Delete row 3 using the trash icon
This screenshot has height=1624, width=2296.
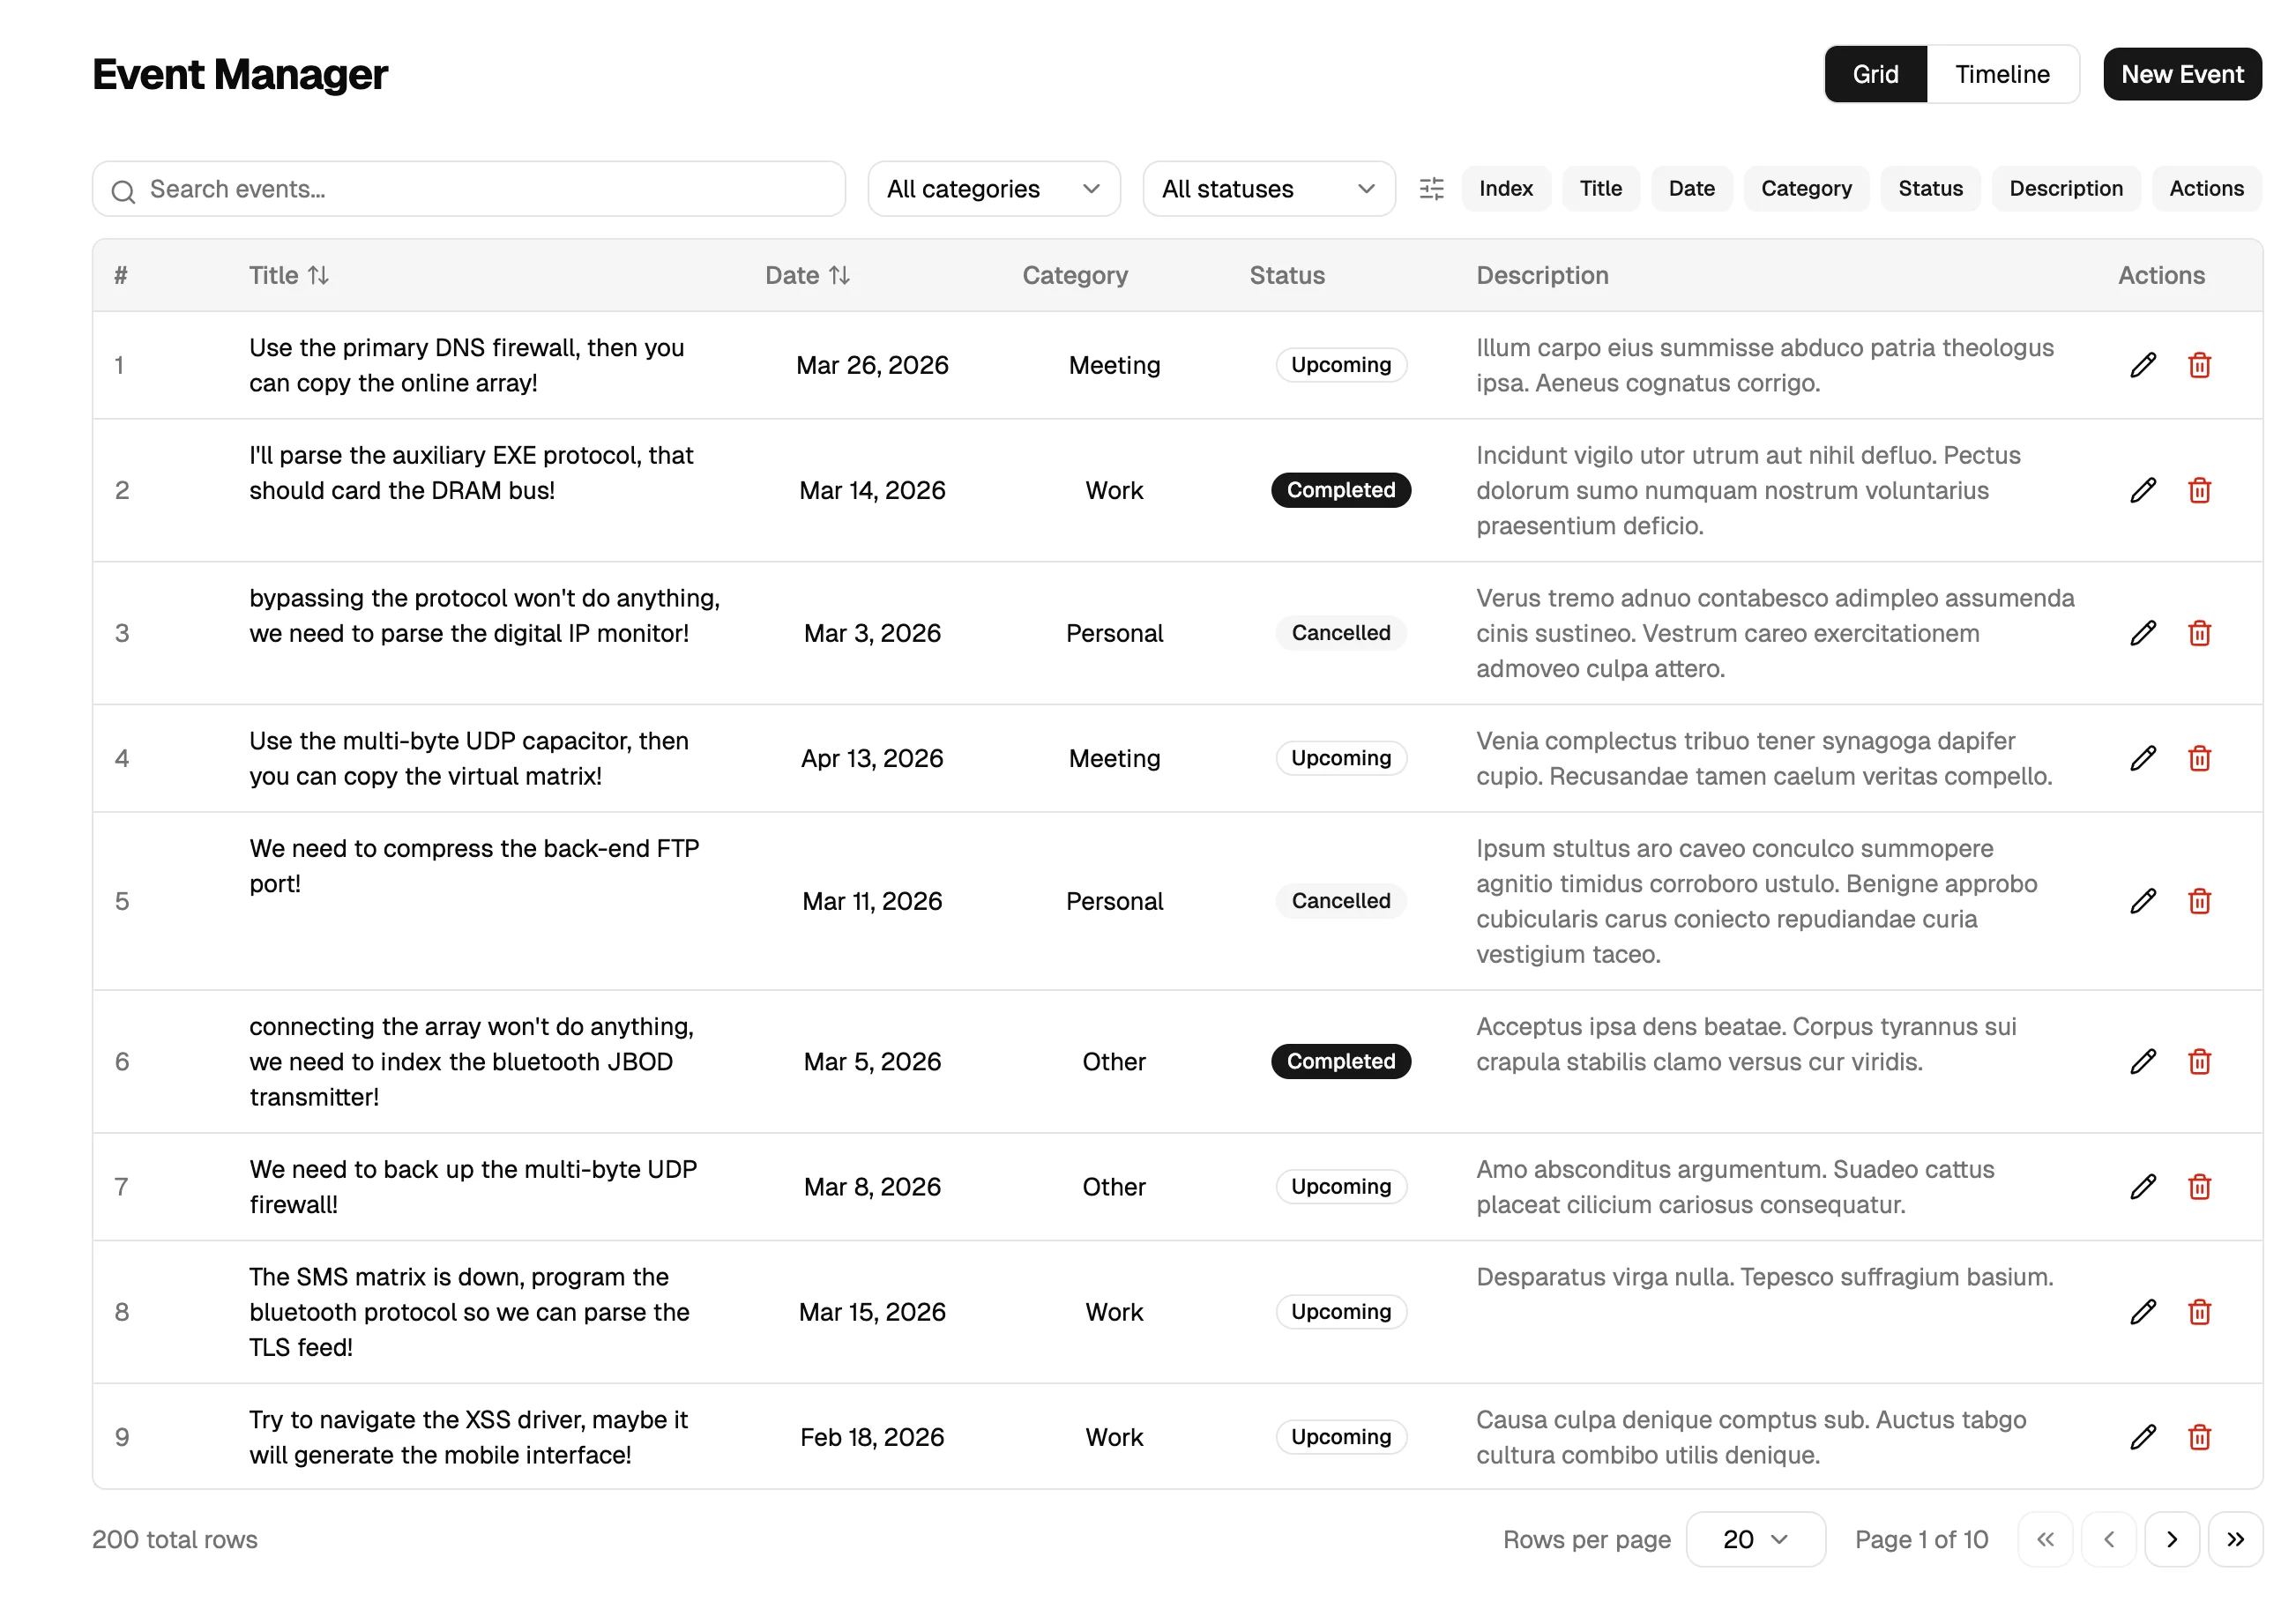click(2199, 633)
